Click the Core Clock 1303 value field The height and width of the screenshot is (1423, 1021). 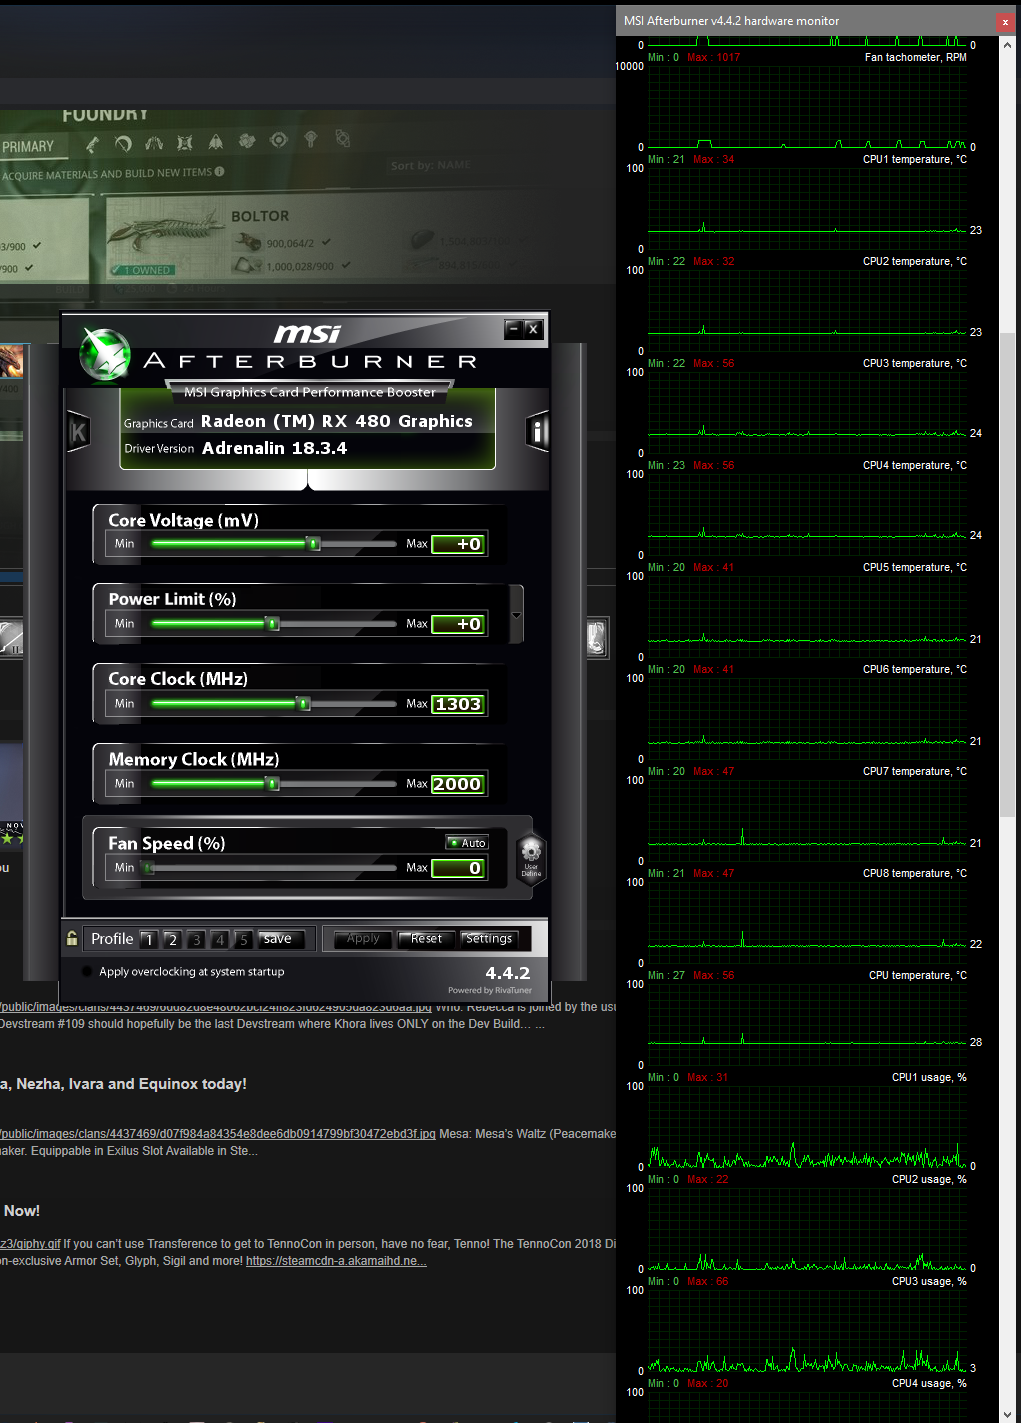(460, 704)
